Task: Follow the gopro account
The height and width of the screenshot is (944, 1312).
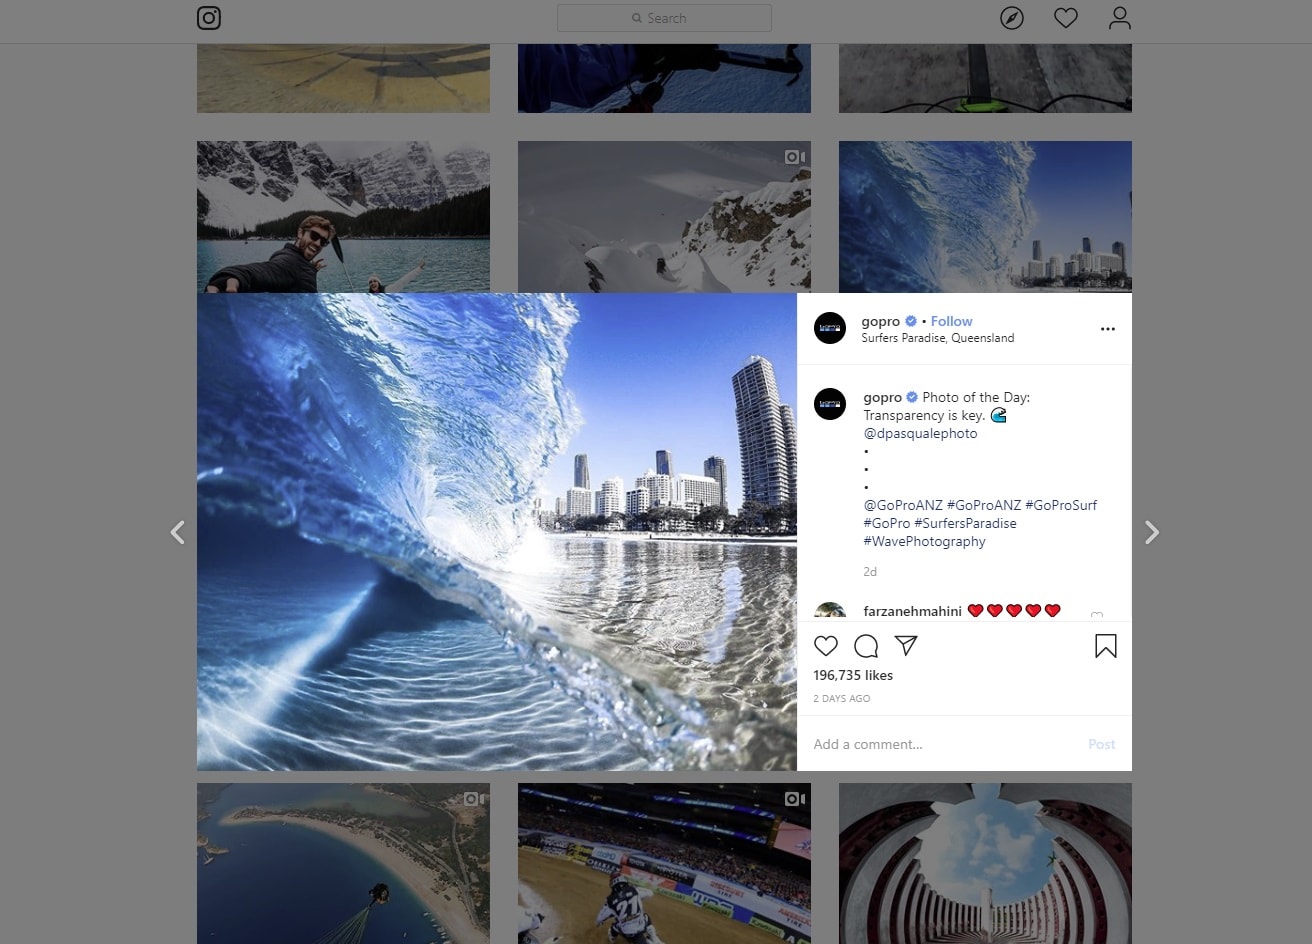Action: (x=951, y=321)
